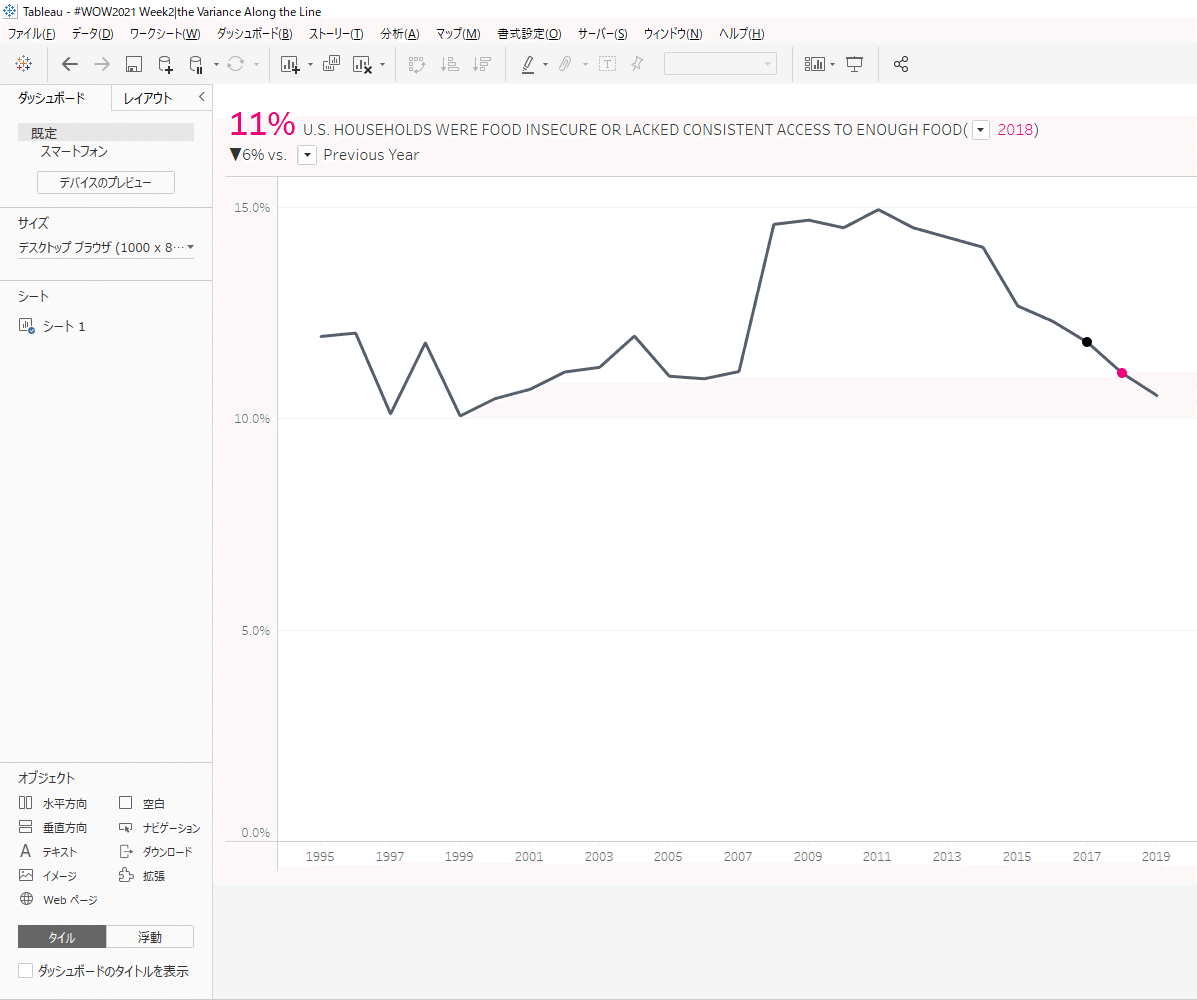1197x1000 pixels.
Task: Add a Horizontal container object
Action: coord(53,803)
